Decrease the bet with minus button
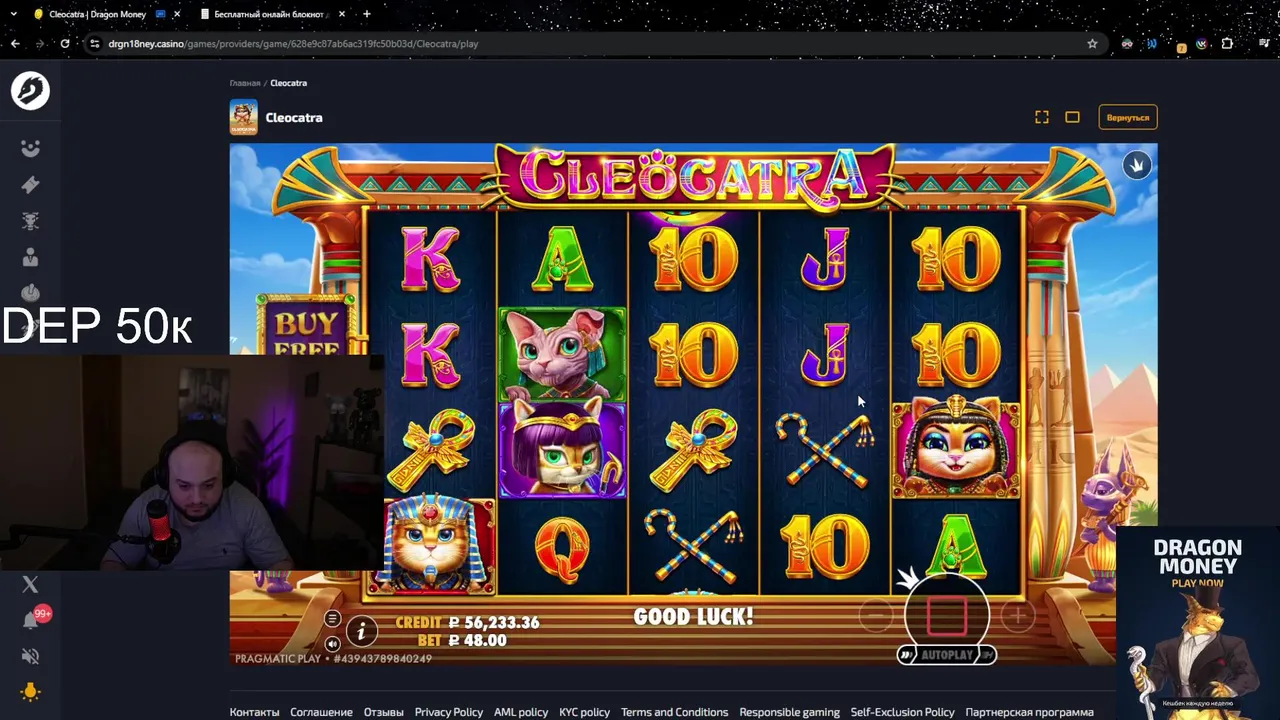Viewport: 1280px width, 720px height. click(x=875, y=617)
